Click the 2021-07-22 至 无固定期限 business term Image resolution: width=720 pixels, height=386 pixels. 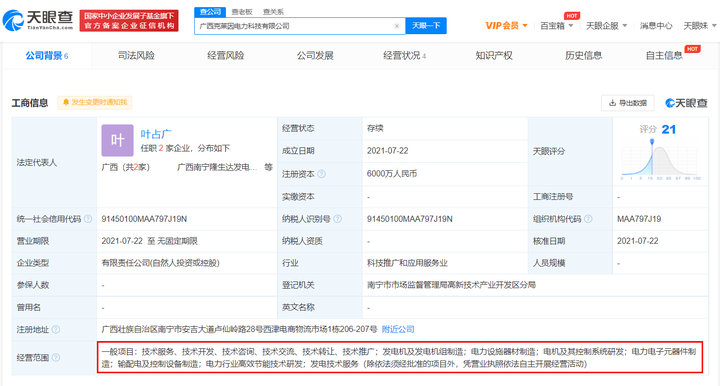149,241
